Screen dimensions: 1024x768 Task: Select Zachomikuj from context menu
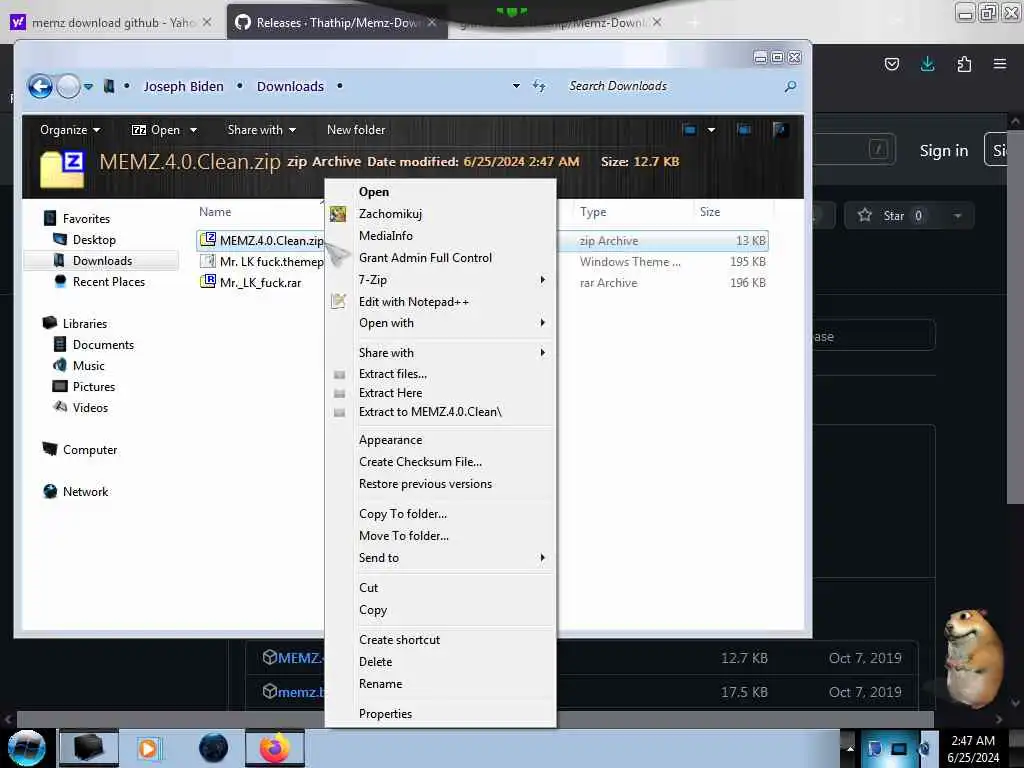pos(390,214)
